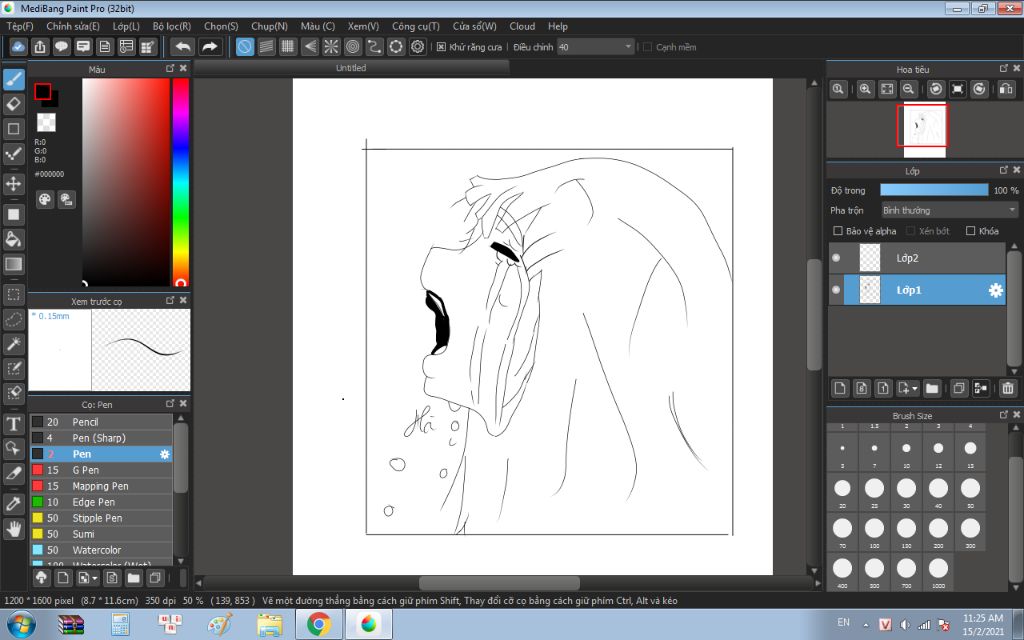Enable the Cạnh mềm checkbox
This screenshot has height=640, width=1024.
pos(648,47)
